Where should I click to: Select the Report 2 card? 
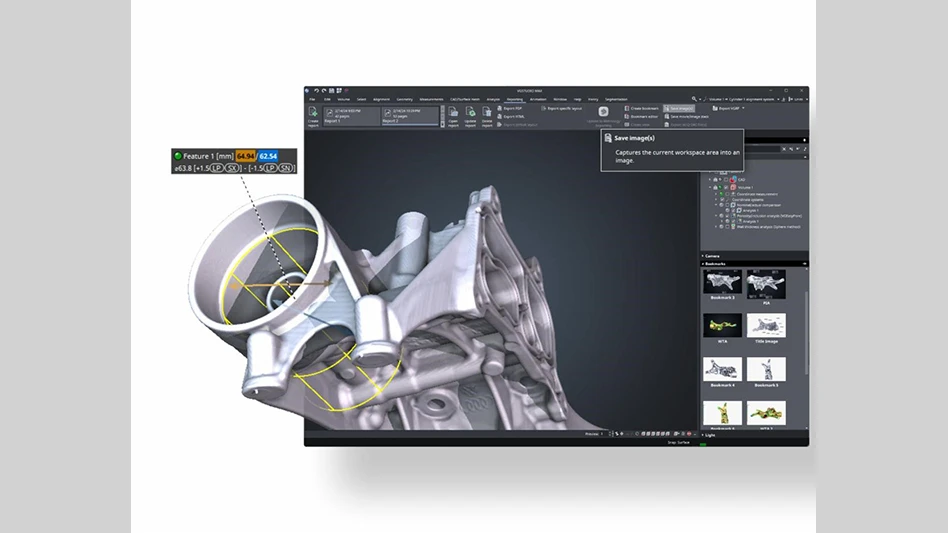click(x=410, y=116)
